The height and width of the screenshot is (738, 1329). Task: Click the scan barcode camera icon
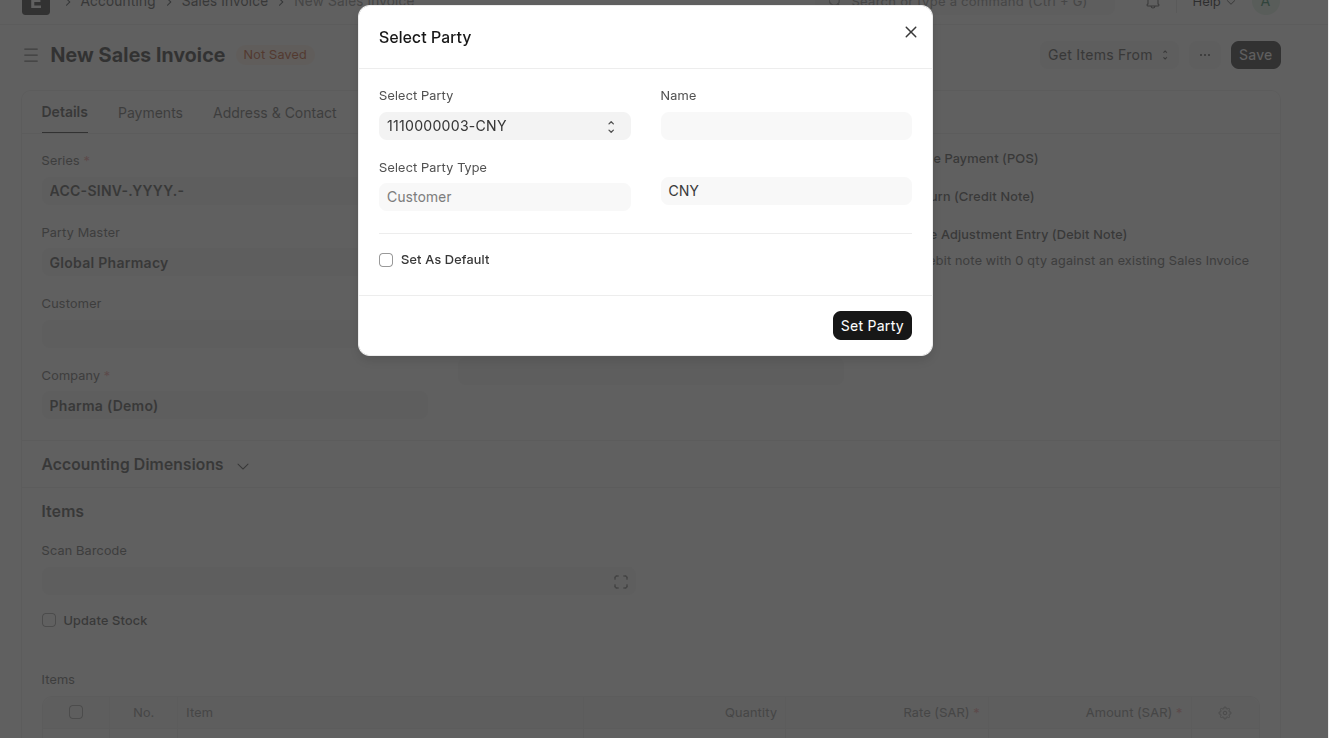point(621,582)
